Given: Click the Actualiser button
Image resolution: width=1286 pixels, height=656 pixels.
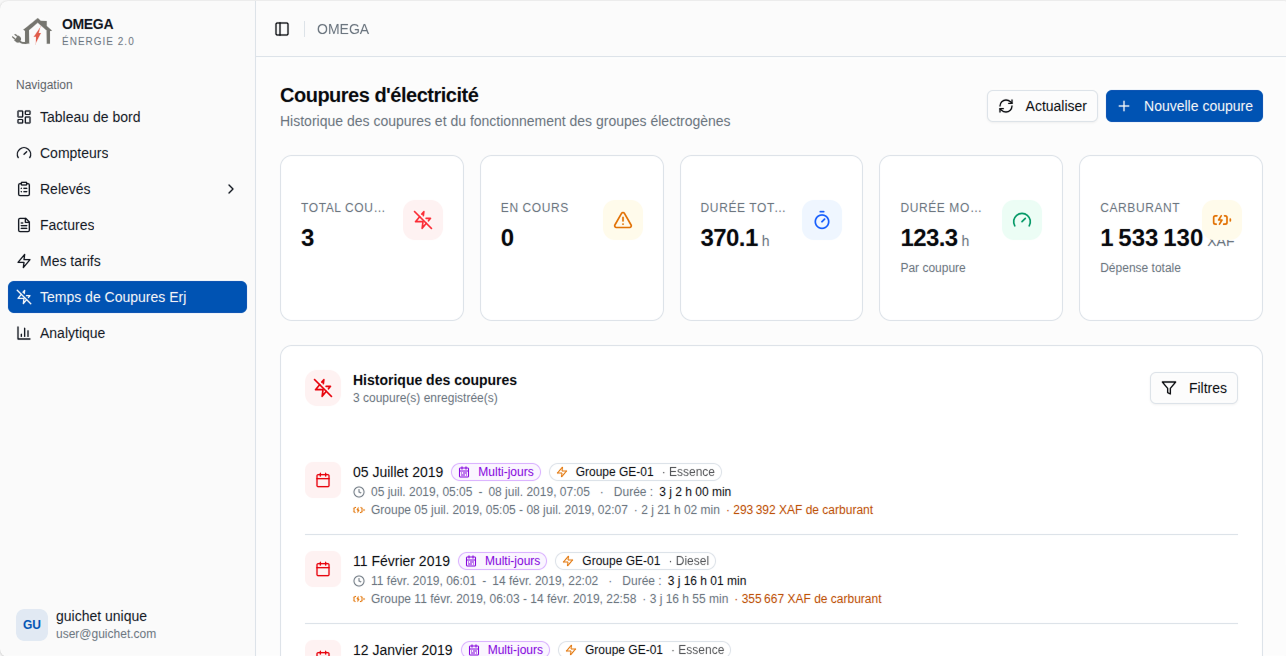Looking at the screenshot, I should pos(1042,106).
